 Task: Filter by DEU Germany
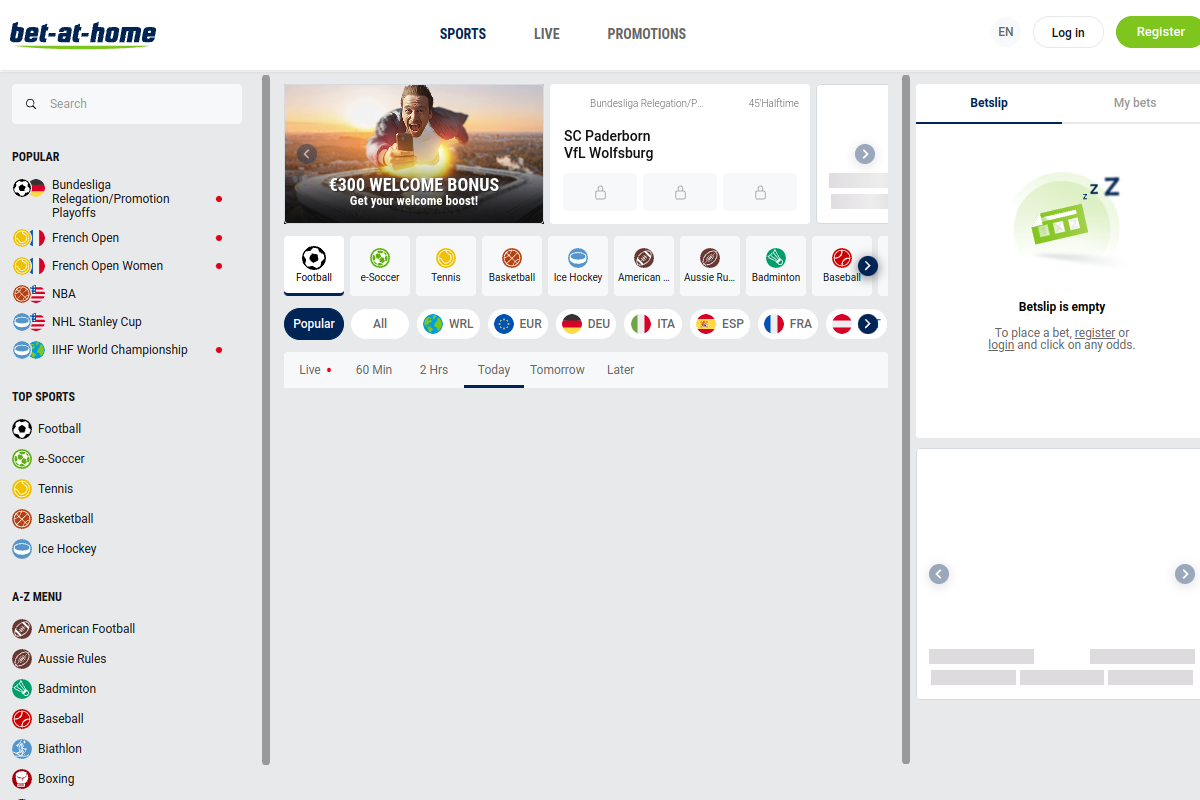(x=586, y=324)
